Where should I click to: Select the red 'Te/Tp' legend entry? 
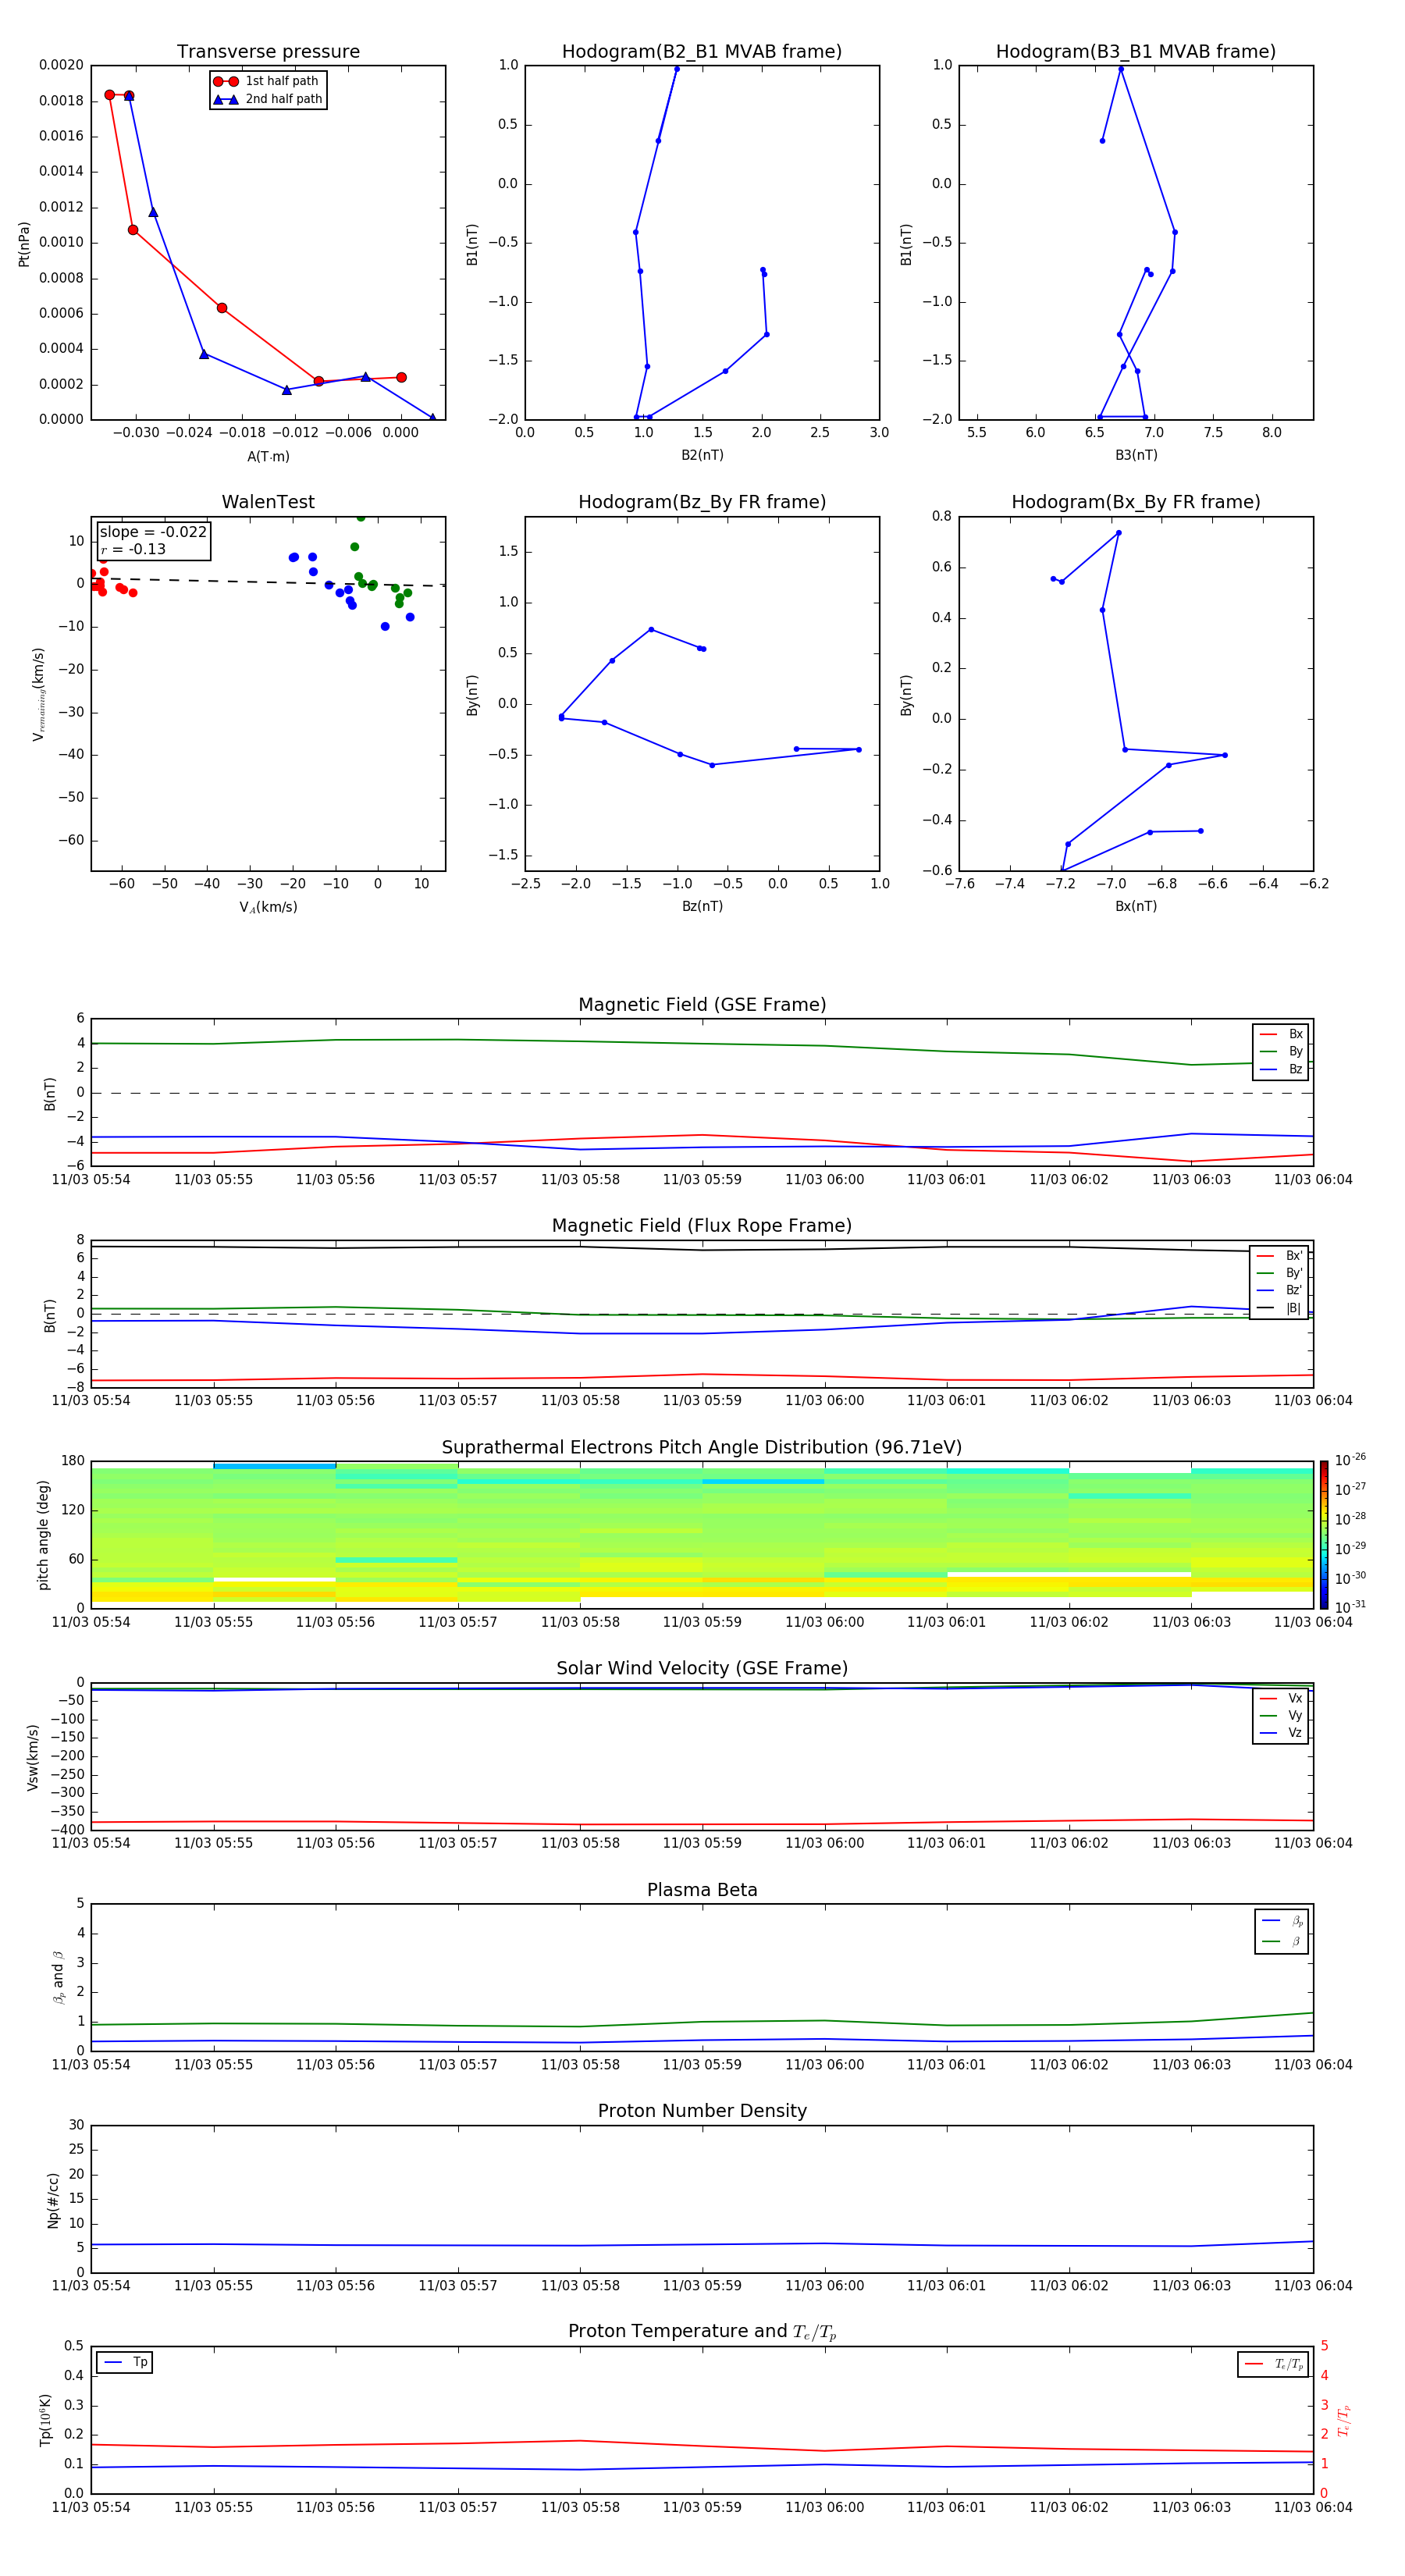pyautogui.click(x=1275, y=2364)
